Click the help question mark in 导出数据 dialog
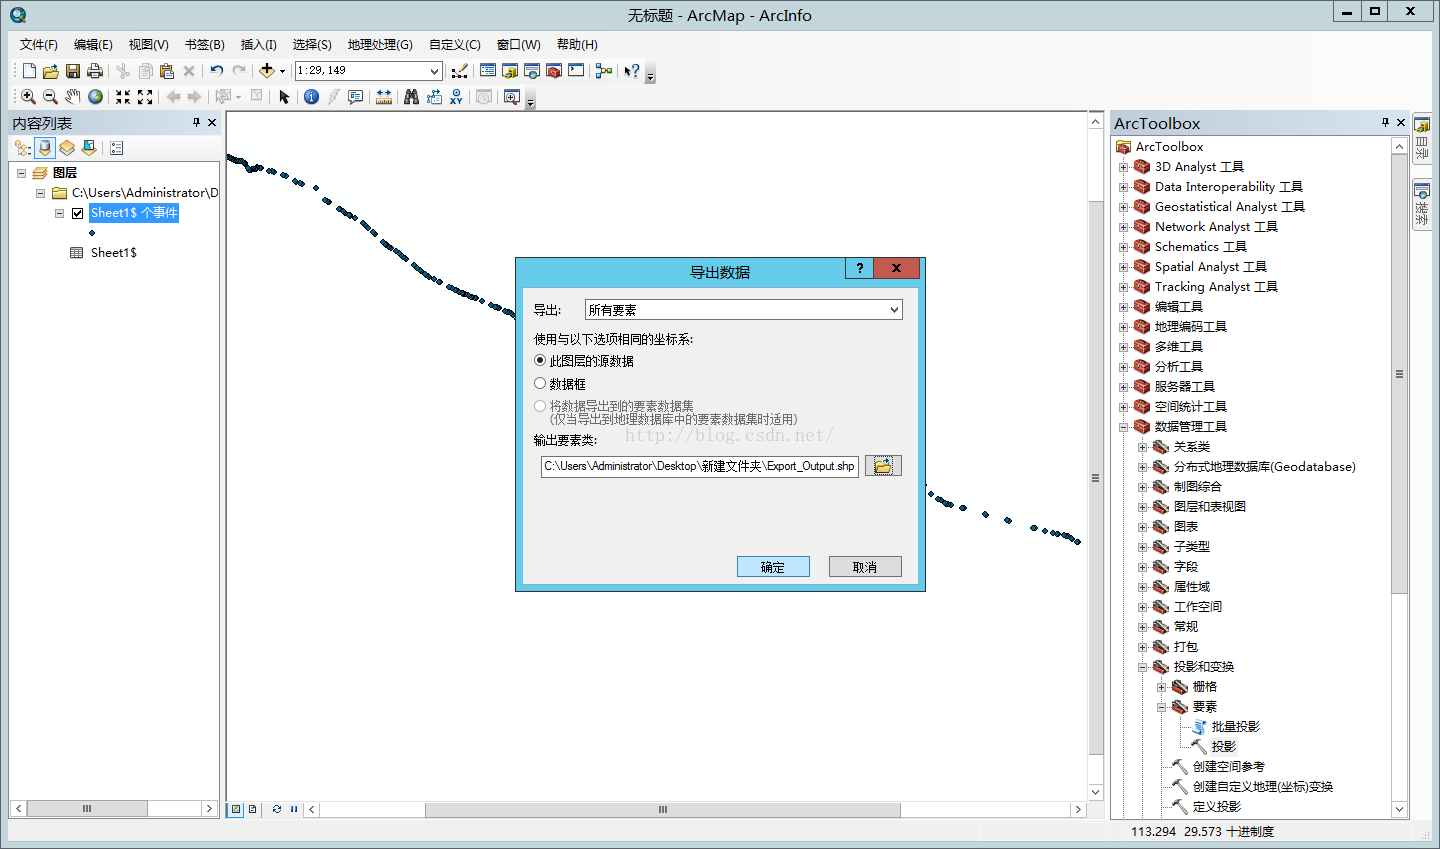The height and width of the screenshot is (849, 1440). click(859, 268)
